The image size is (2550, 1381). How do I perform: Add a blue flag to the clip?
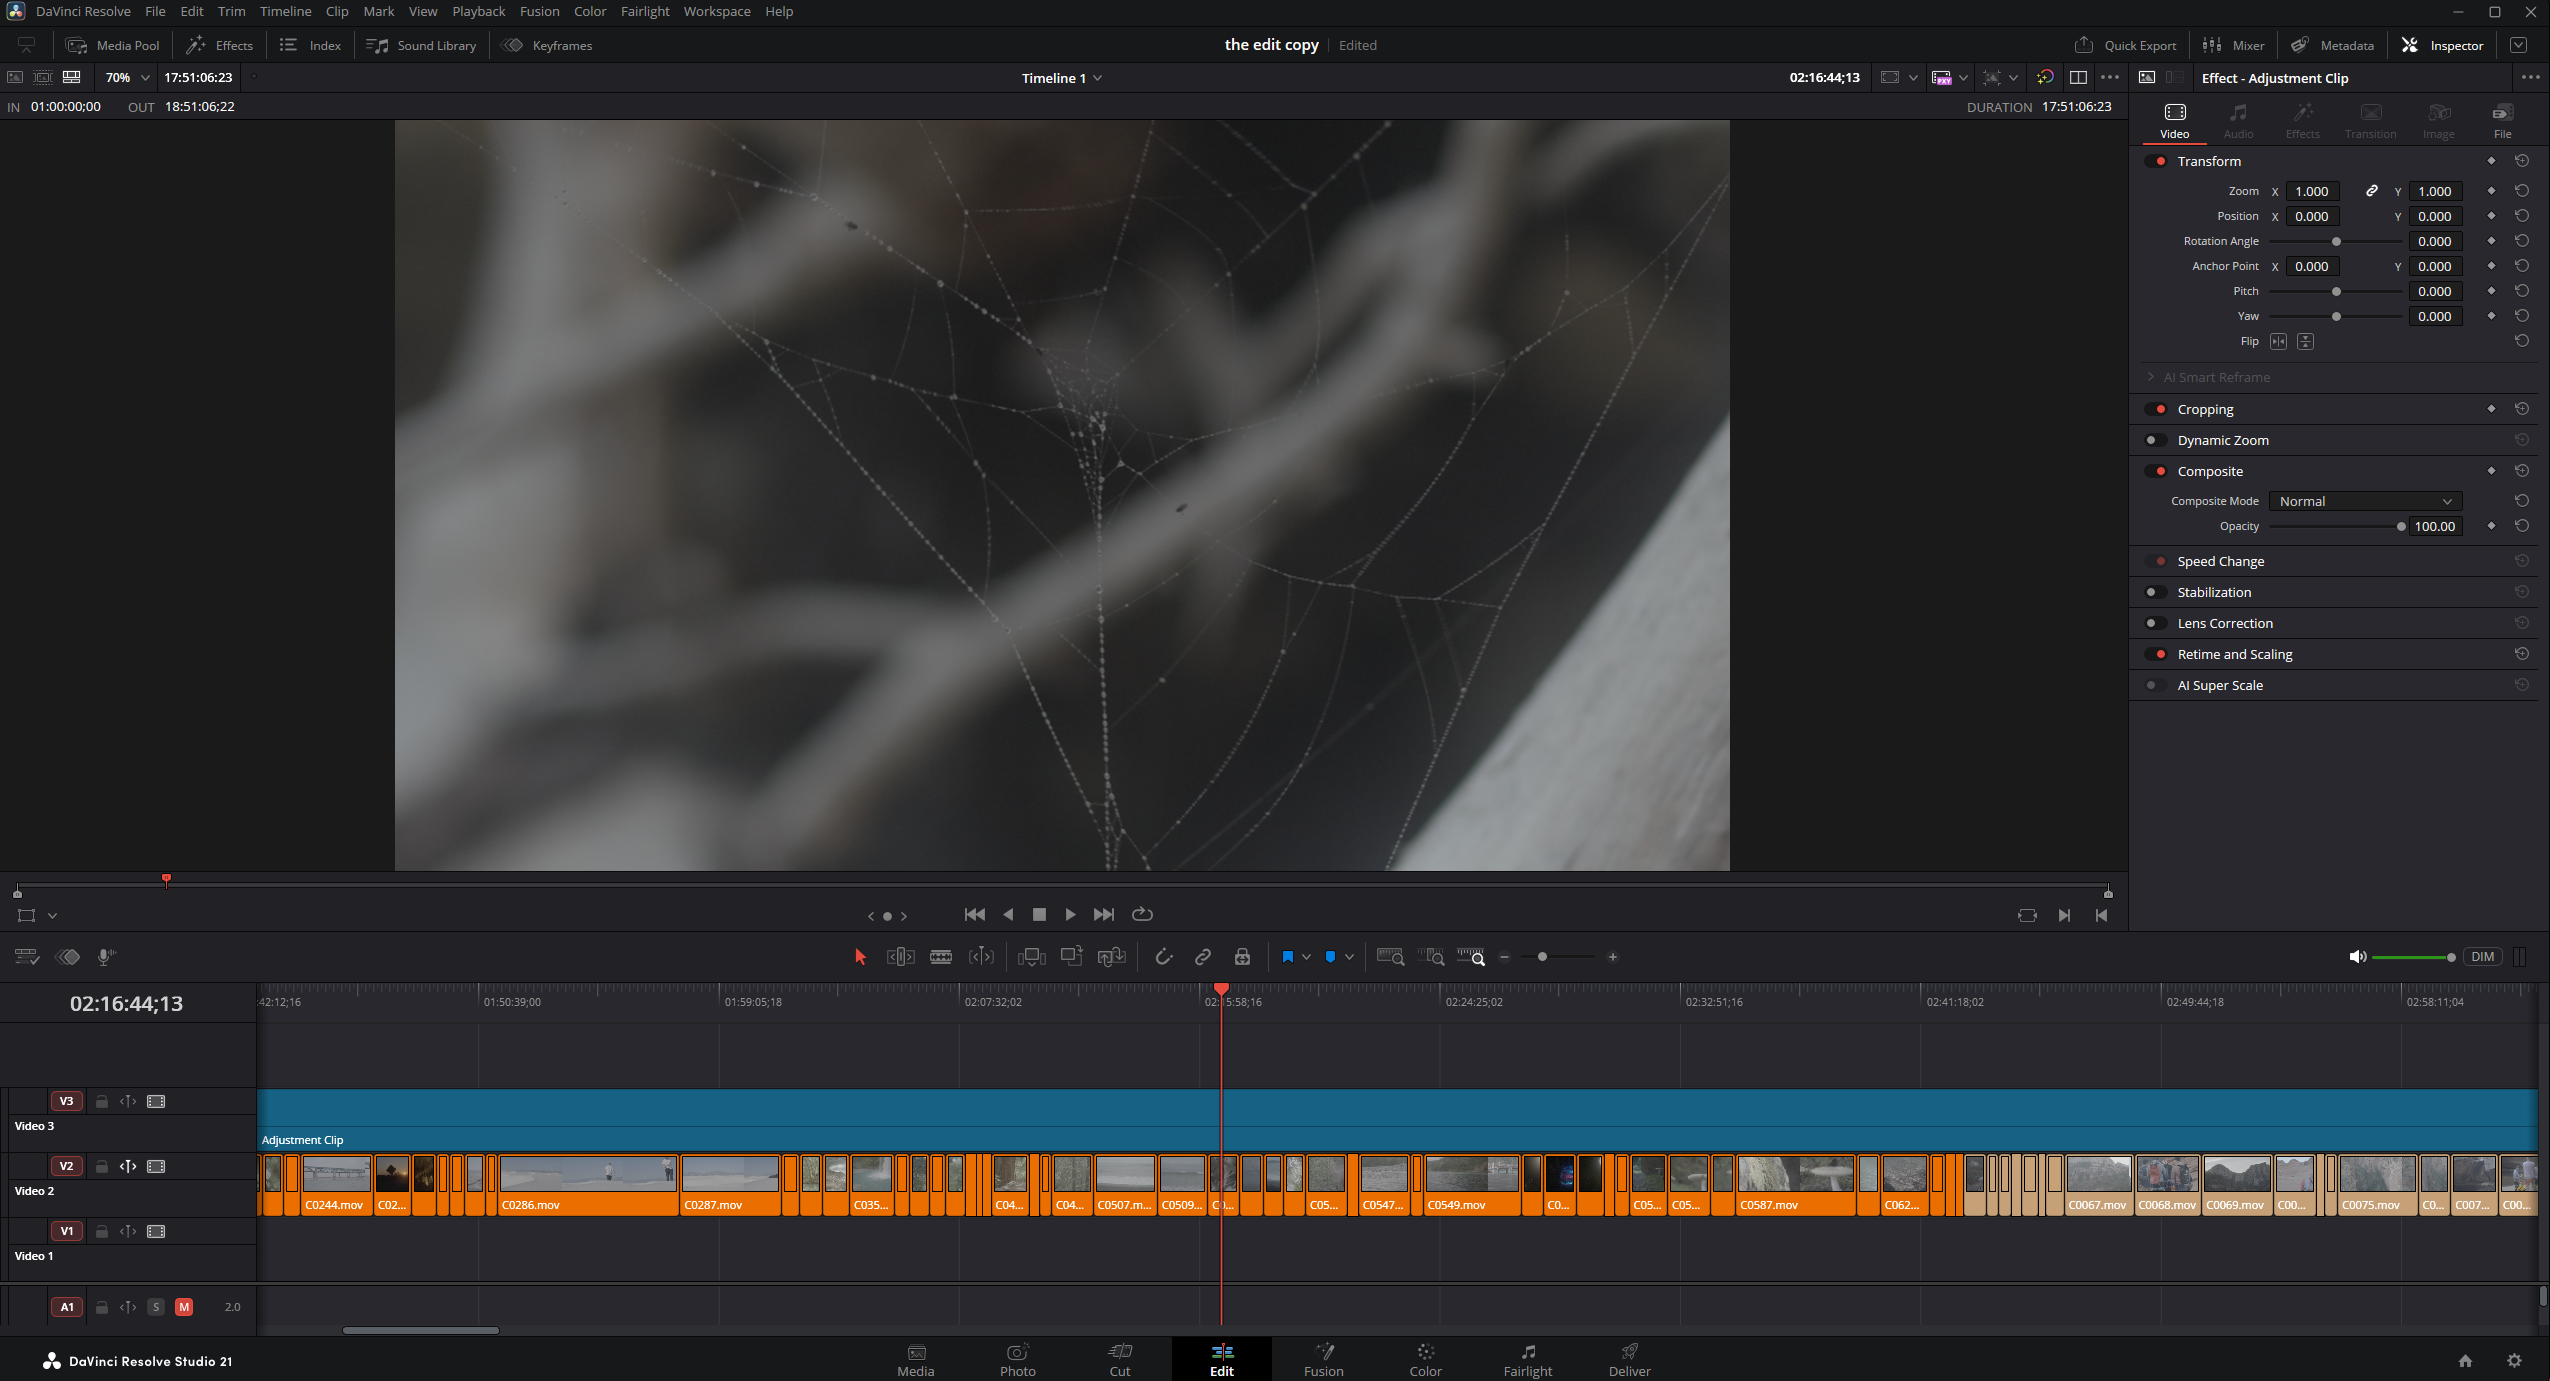[x=1288, y=957]
